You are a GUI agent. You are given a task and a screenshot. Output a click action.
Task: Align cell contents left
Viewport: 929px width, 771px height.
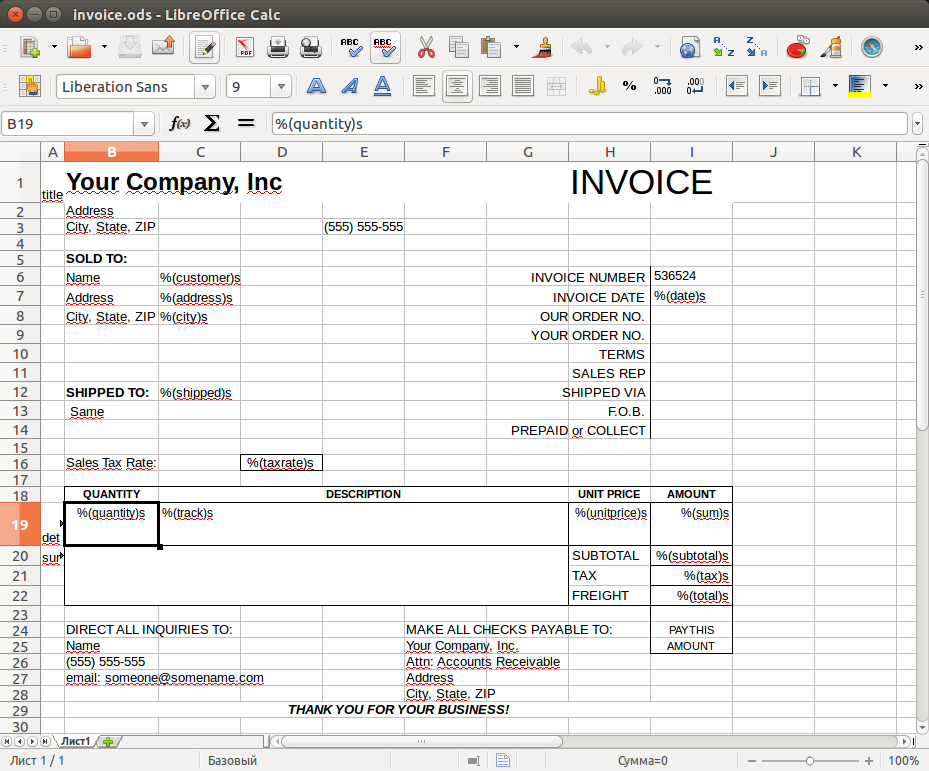[x=424, y=87]
